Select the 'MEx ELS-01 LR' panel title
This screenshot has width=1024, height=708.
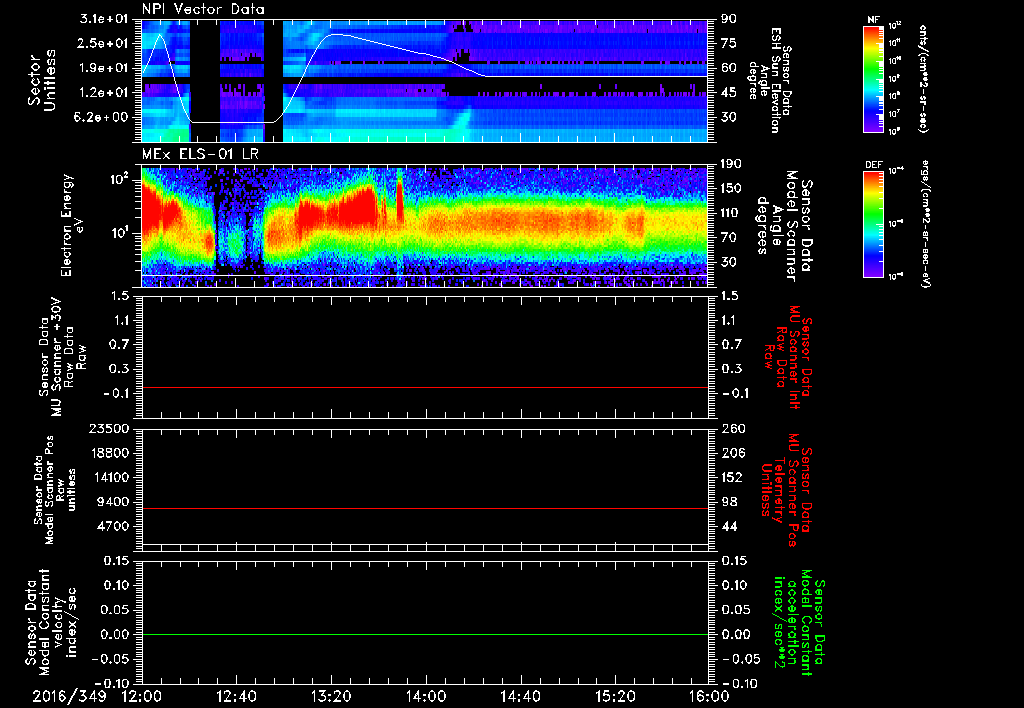point(200,154)
